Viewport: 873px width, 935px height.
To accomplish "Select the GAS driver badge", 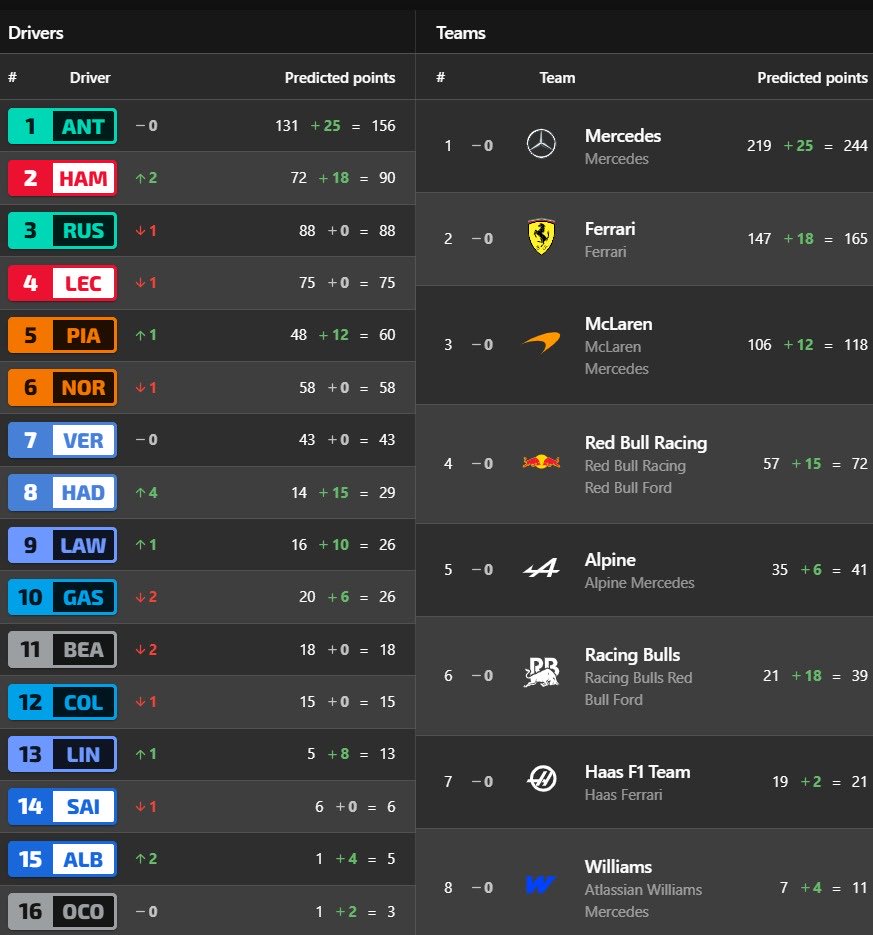I will coord(62,597).
